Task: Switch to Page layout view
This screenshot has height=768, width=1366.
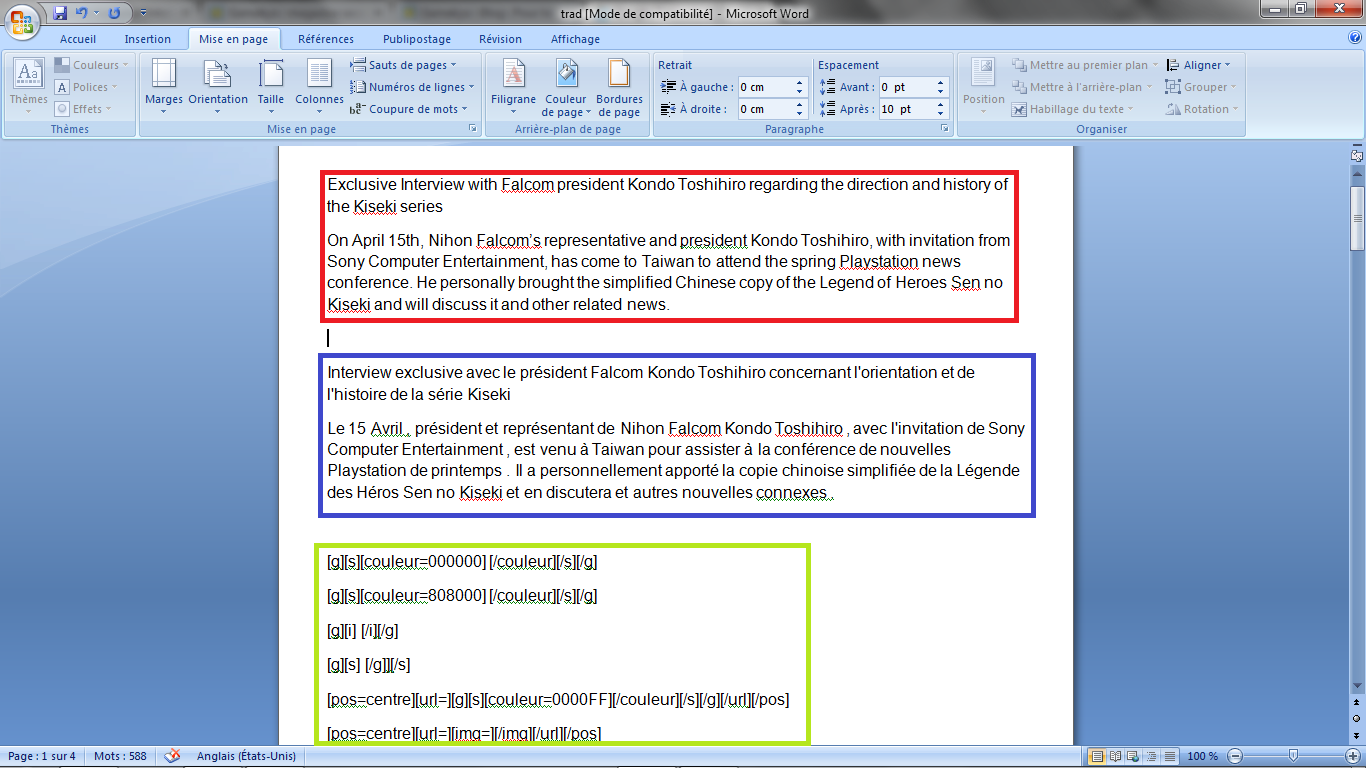Action: tap(1097, 756)
